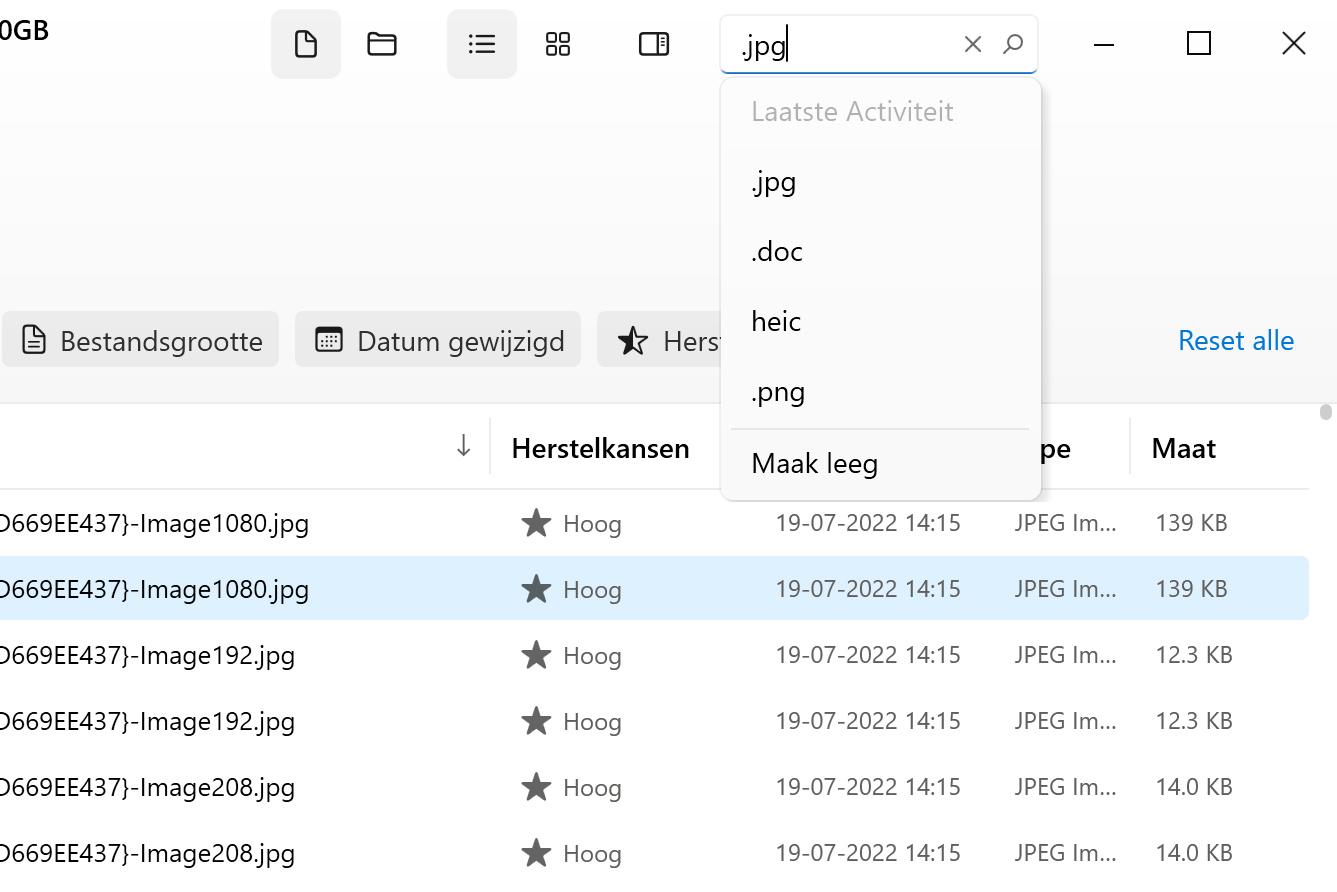Click the date in the highlighted row
The image size is (1337, 892).
(868, 589)
